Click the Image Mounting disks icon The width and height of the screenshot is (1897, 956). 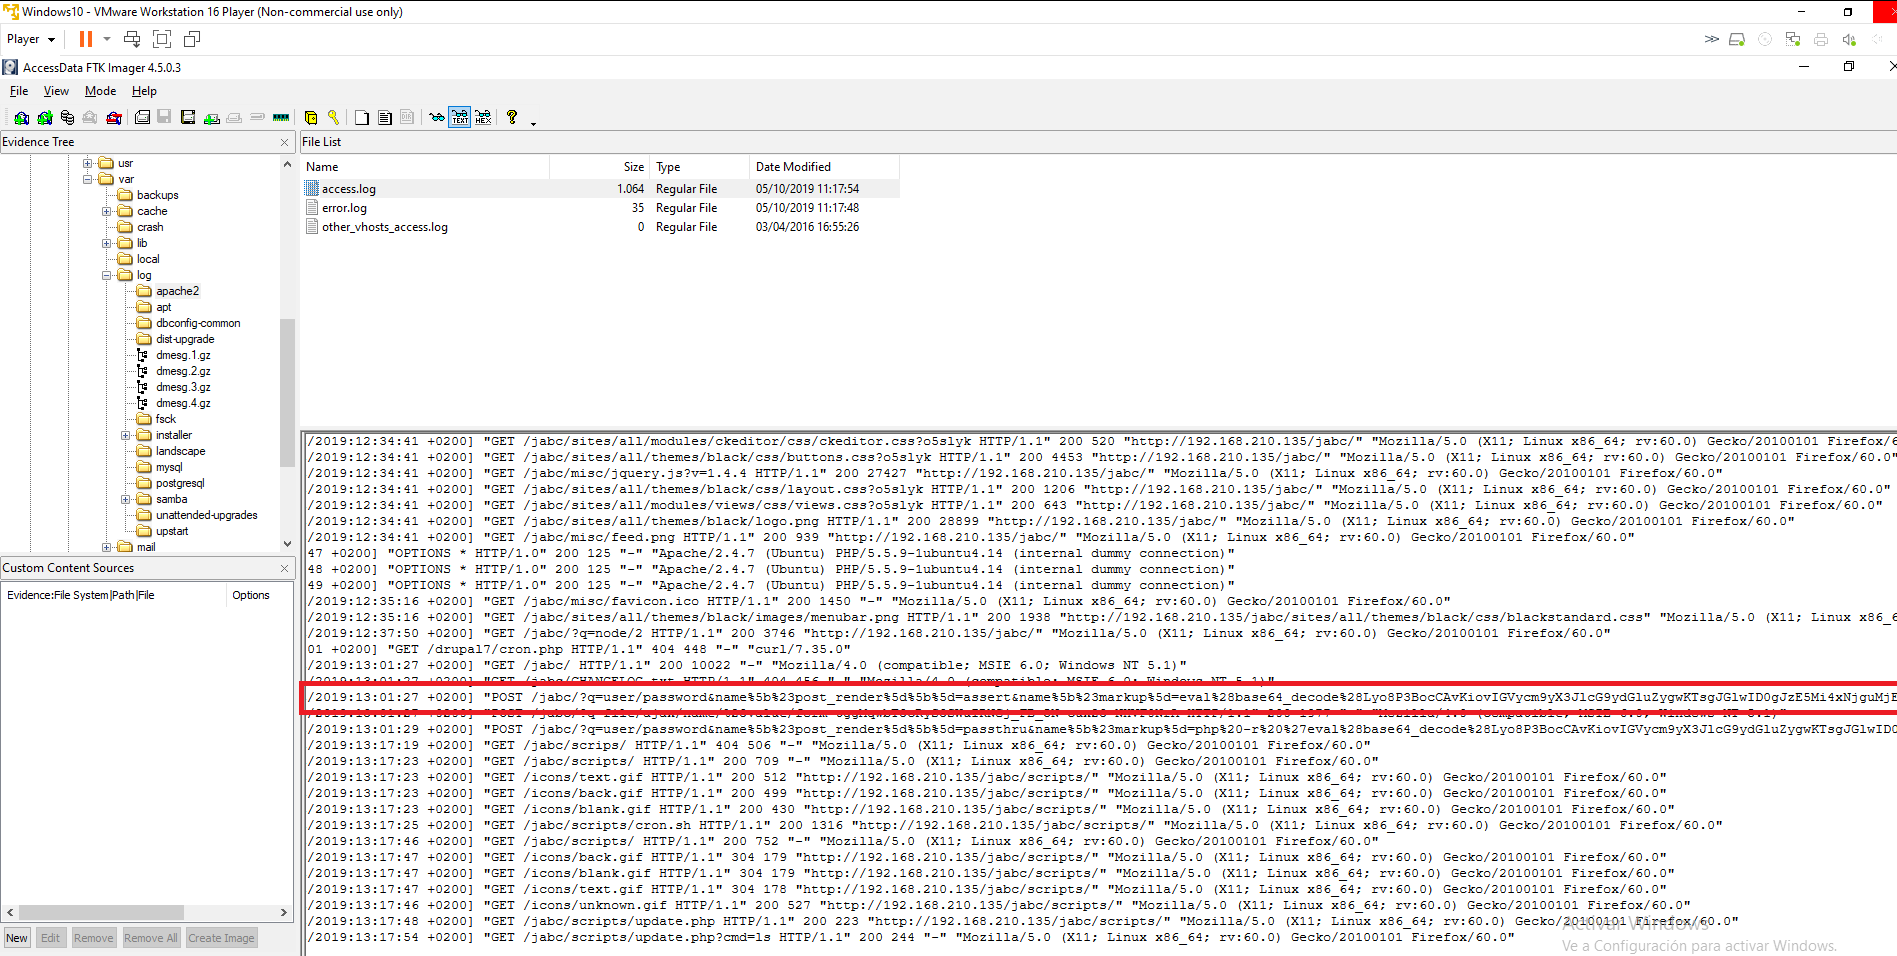[67, 118]
